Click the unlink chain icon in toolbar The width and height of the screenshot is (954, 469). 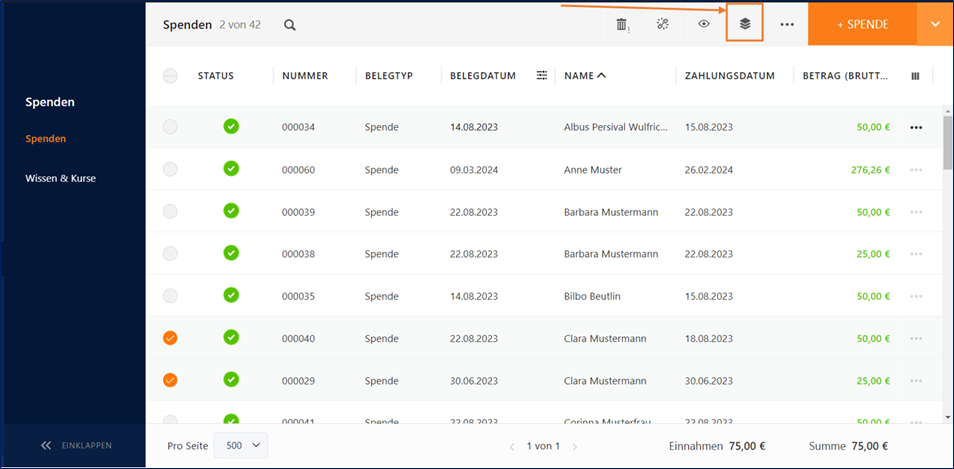[663, 24]
